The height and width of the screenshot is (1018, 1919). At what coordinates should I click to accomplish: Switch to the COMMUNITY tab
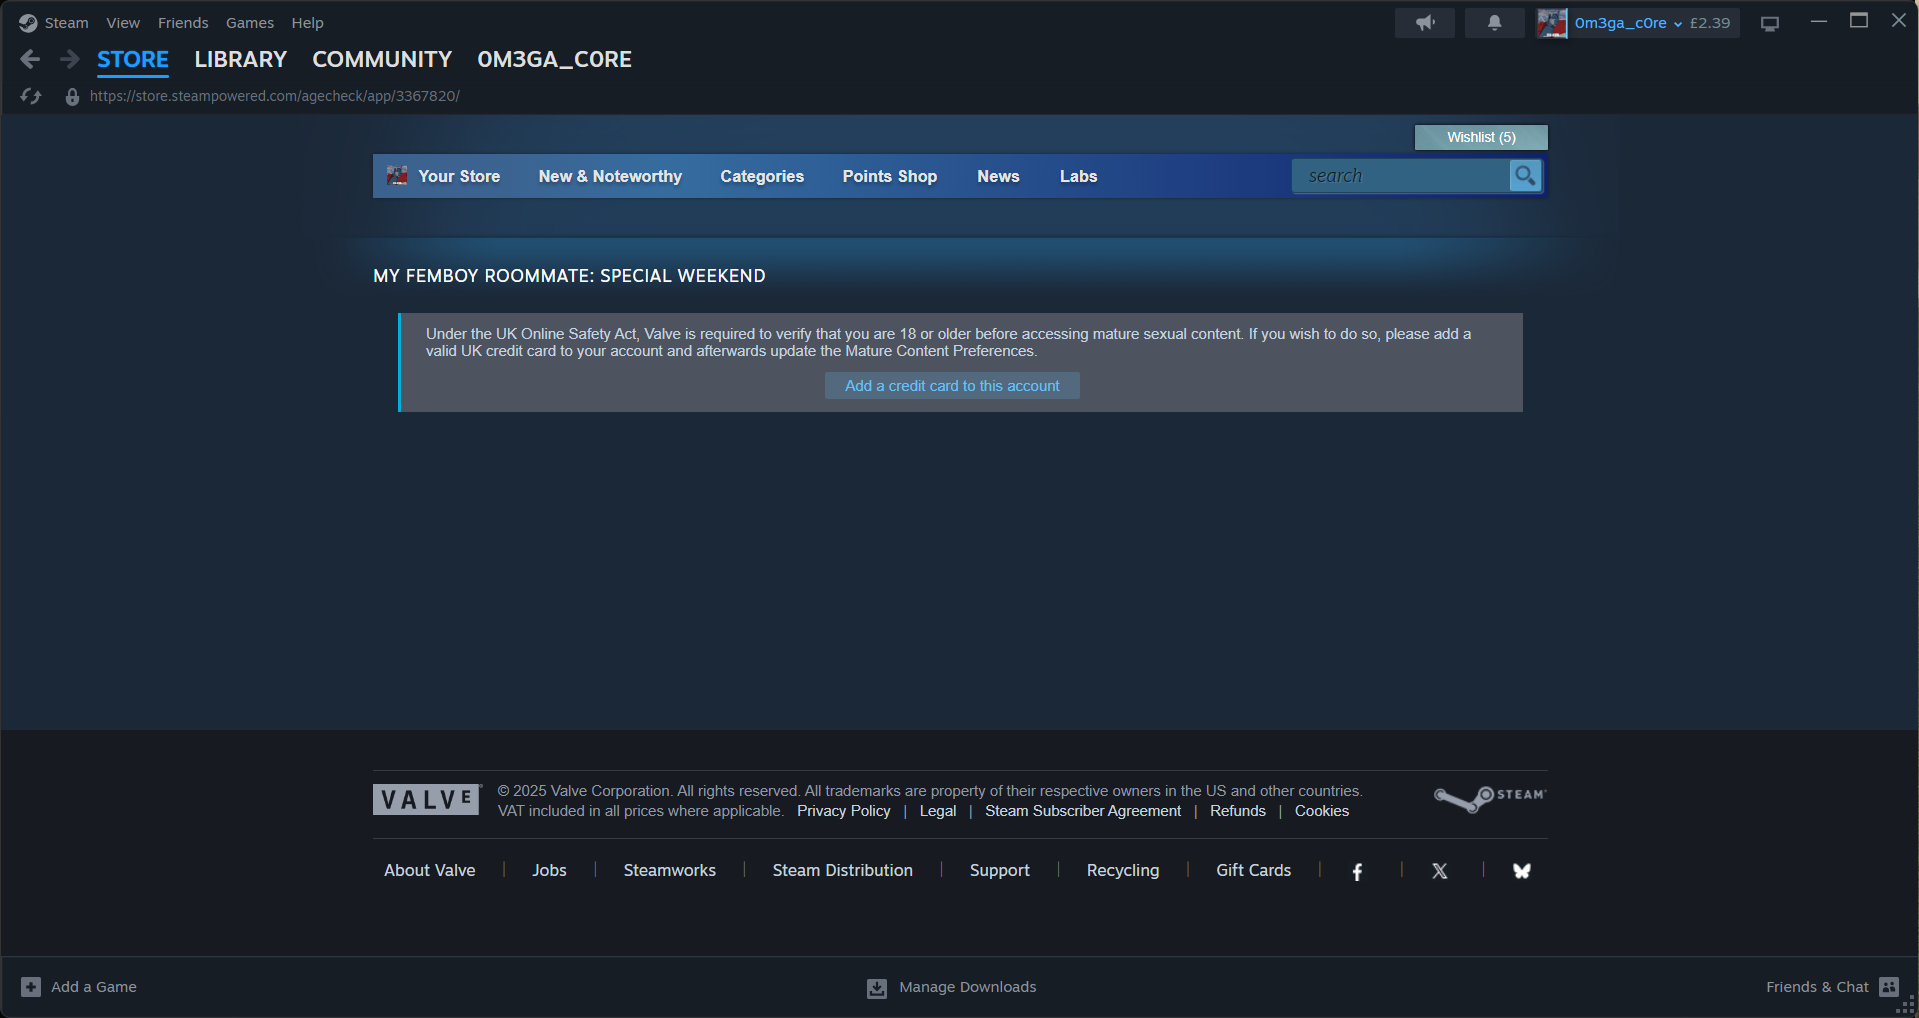tap(382, 60)
